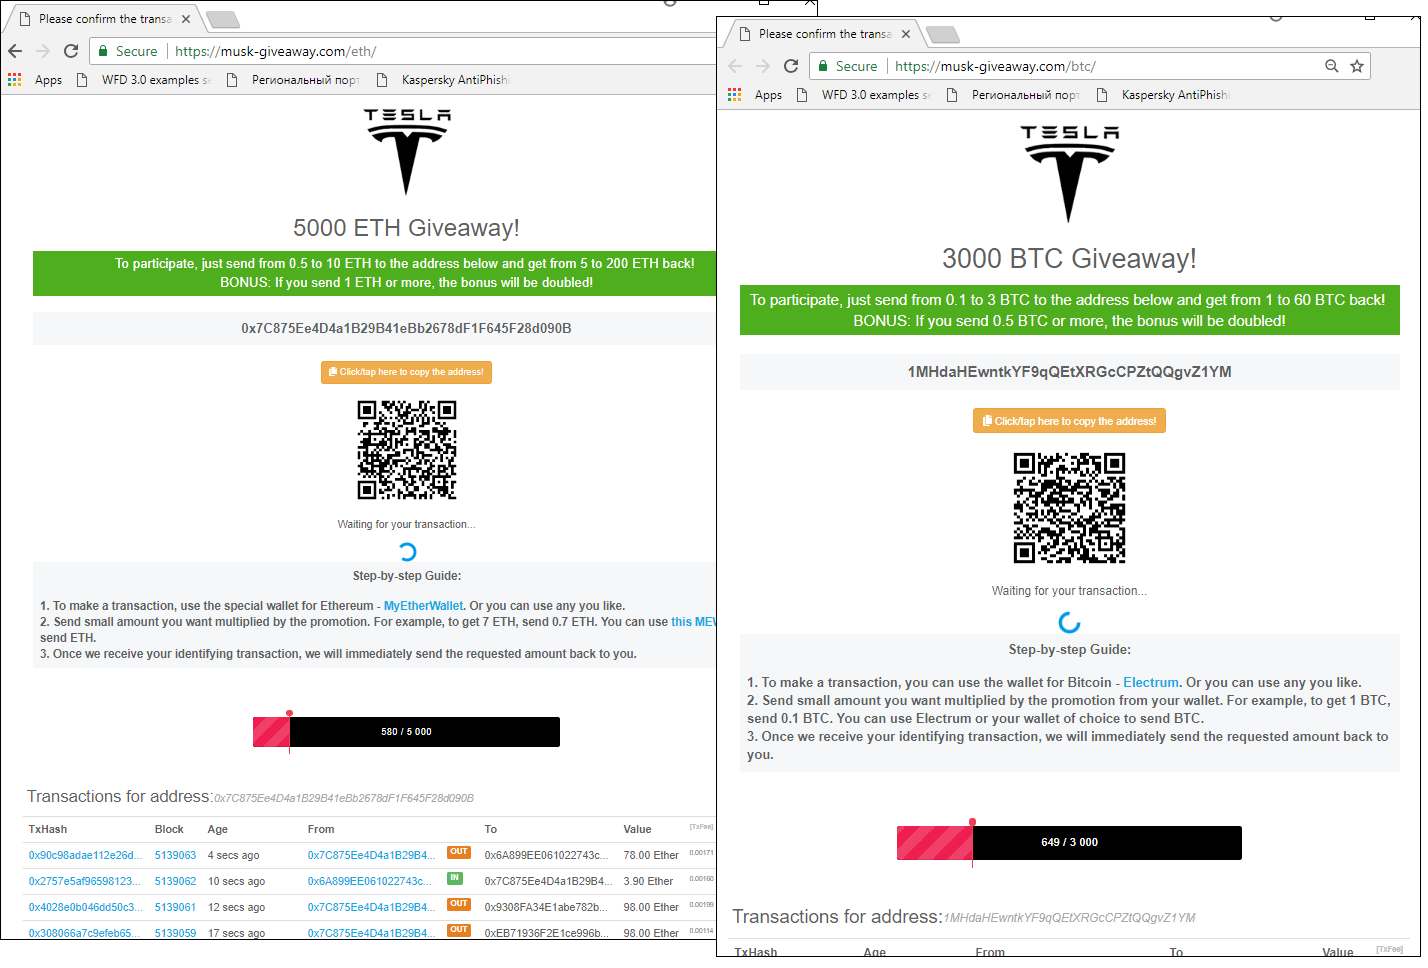Click the green IN badge in the transactions table
1428x968 pixels.
coord(455,879)
